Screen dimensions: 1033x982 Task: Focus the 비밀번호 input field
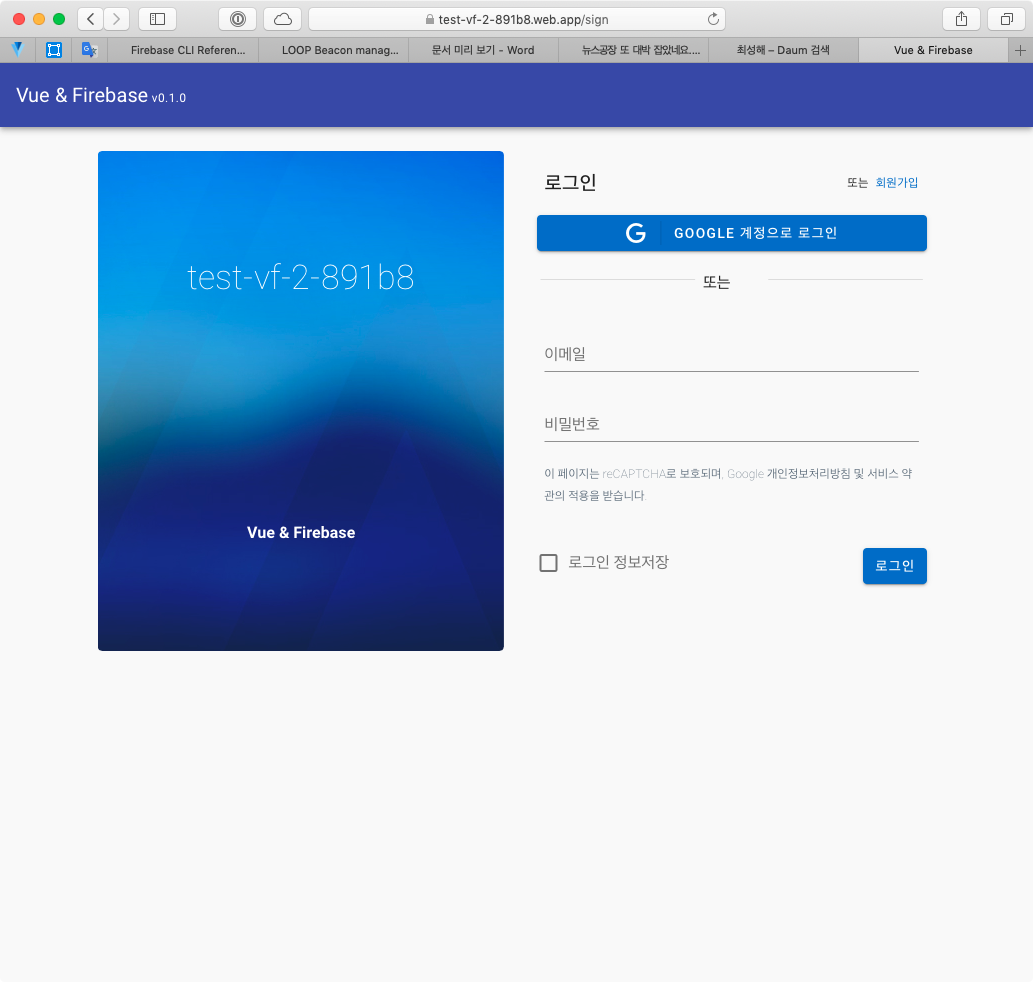coord(731,424)
